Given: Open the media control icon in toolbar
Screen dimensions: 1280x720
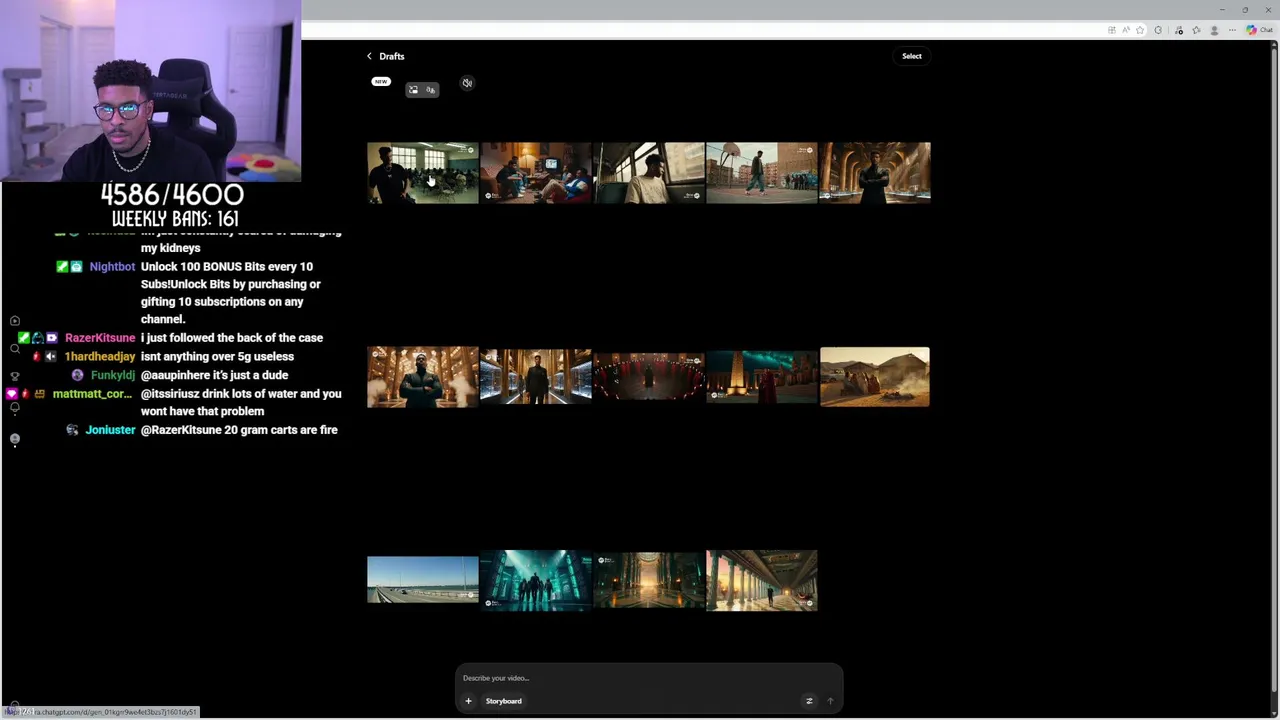Looking at the screenshot, I should 1179,30.
